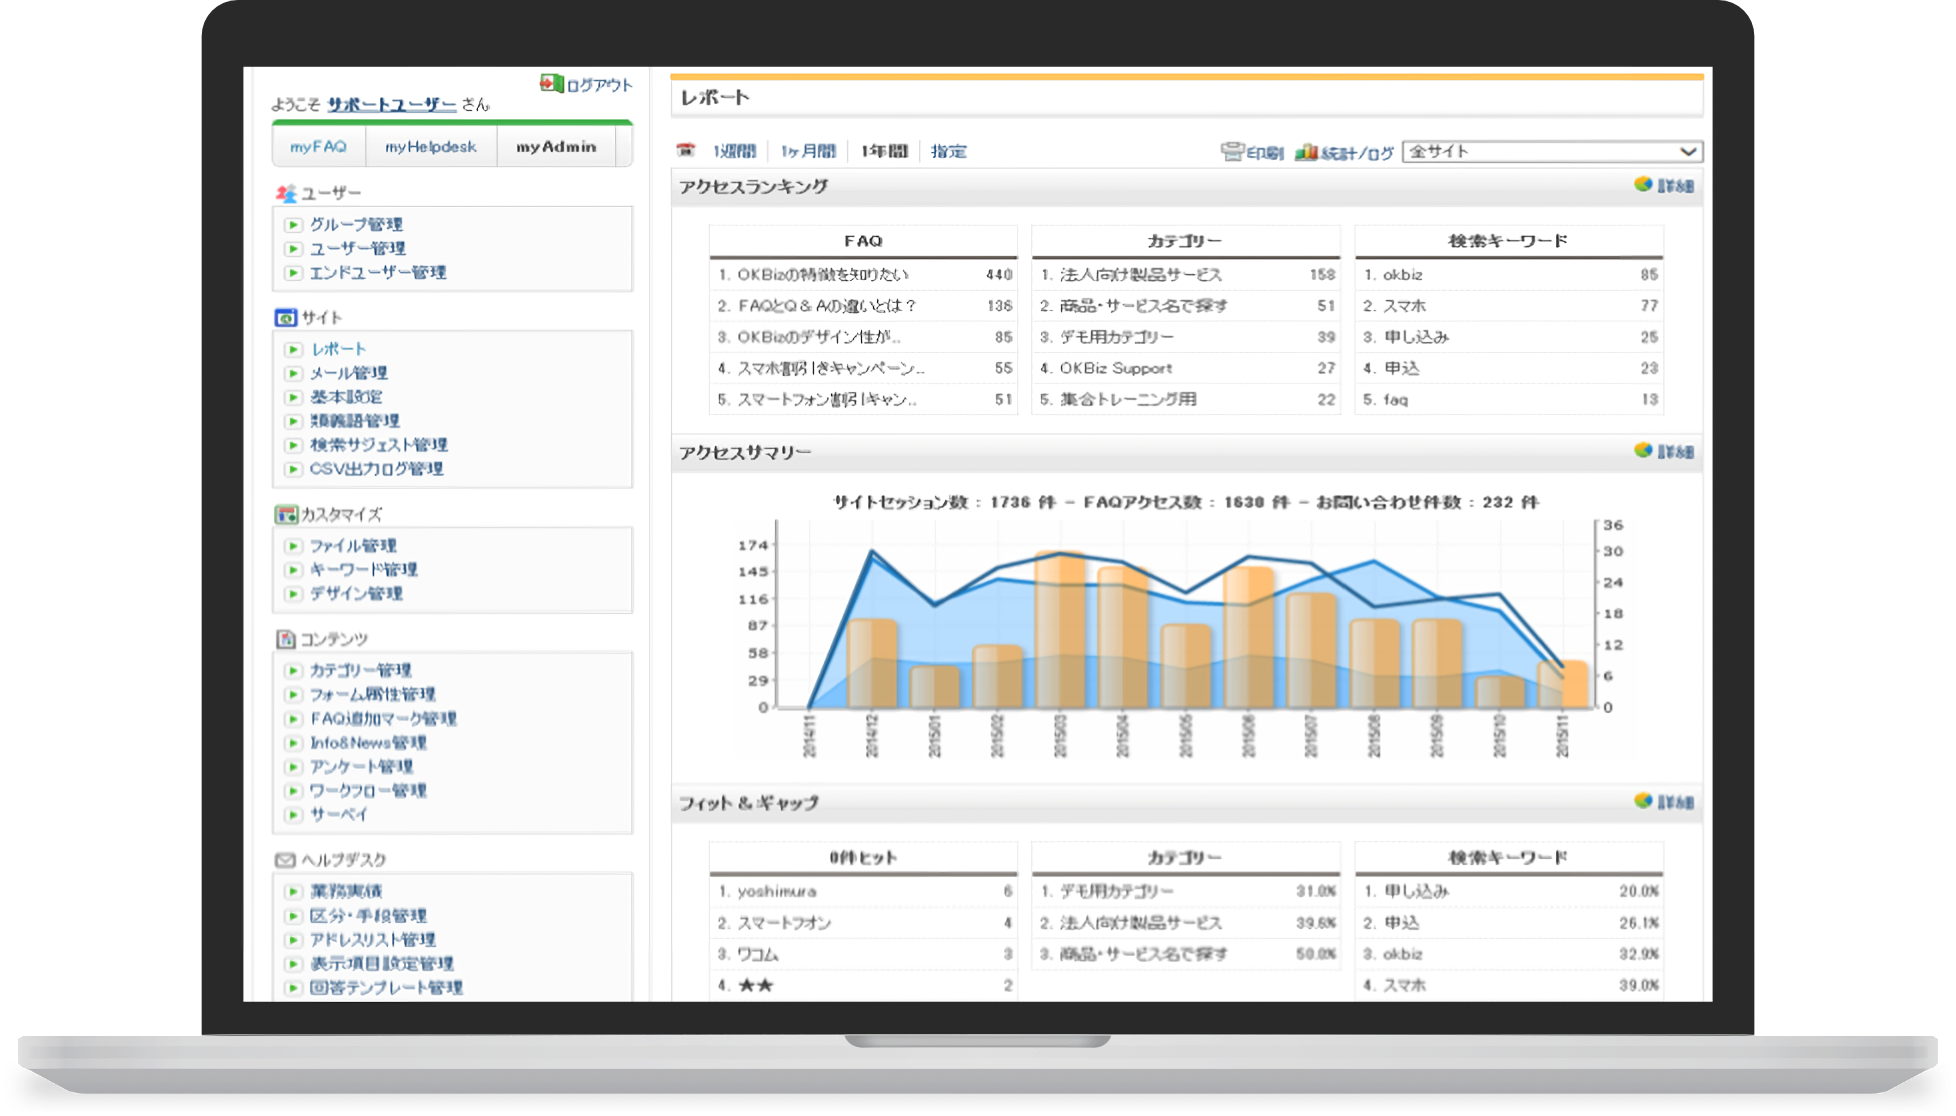1956x1116 pixels.
Task: Click the calendar icon left of 1週間
Action: coord(685,150)
